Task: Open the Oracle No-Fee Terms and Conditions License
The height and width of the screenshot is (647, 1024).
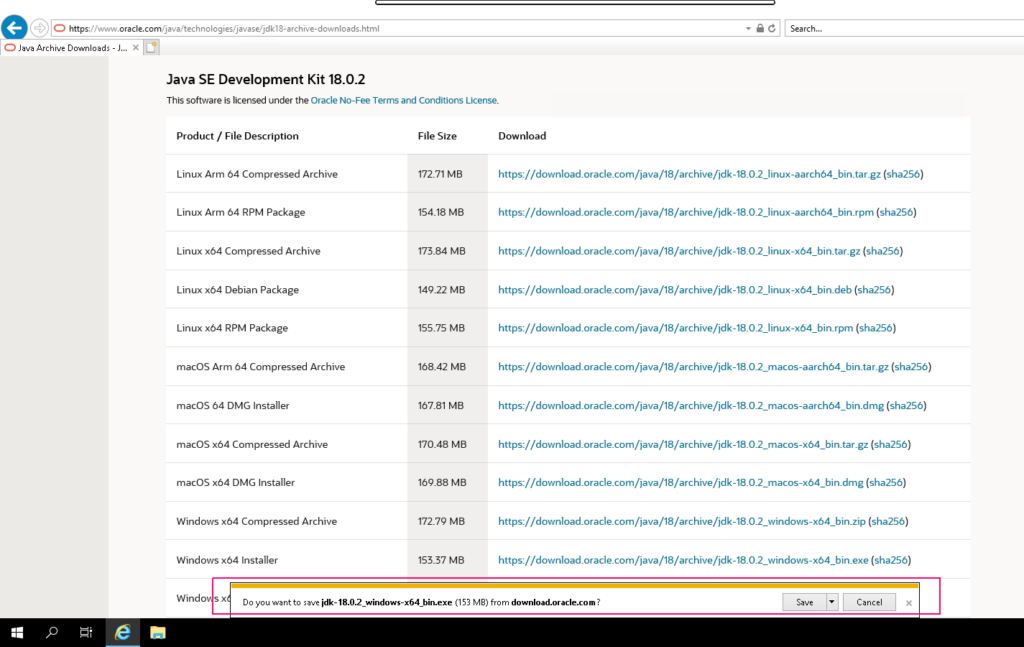Action: pos(404,100)
